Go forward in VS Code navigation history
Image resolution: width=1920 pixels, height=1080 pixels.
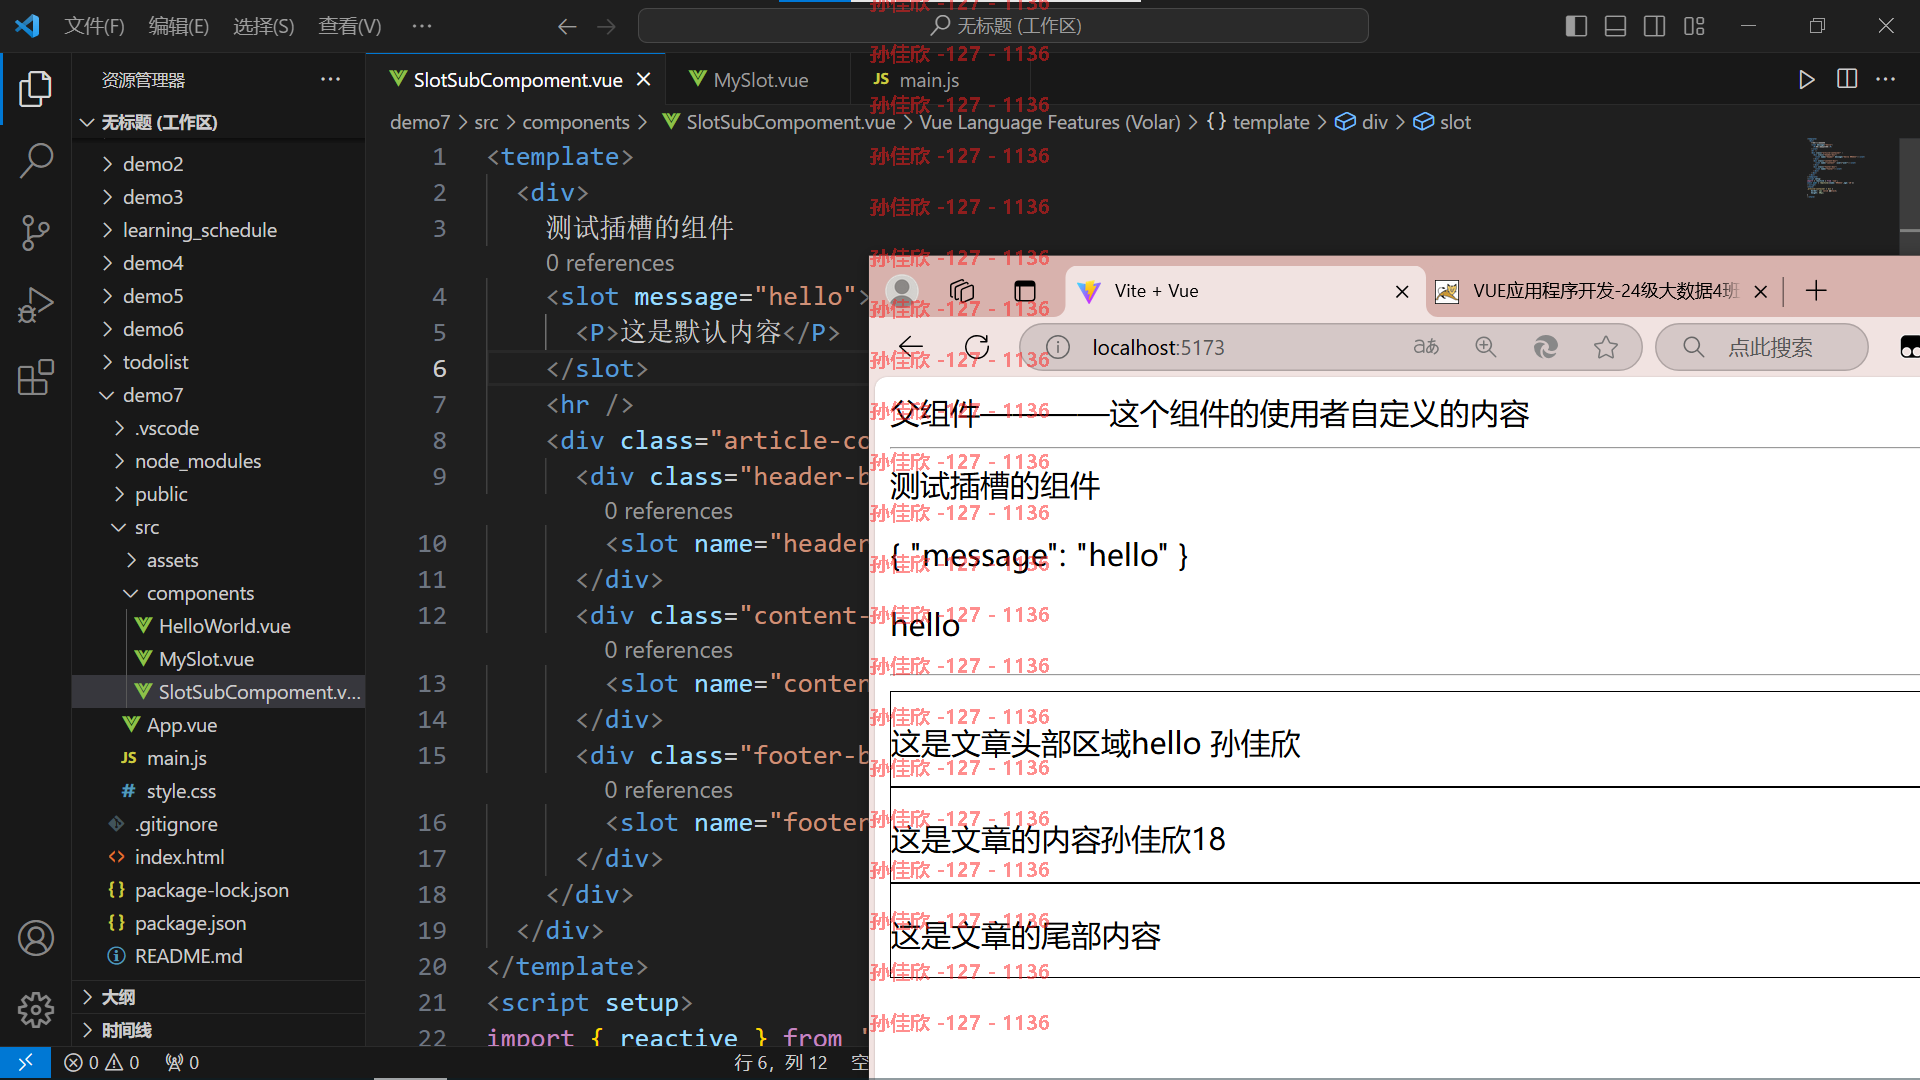[x=606, y=26]
